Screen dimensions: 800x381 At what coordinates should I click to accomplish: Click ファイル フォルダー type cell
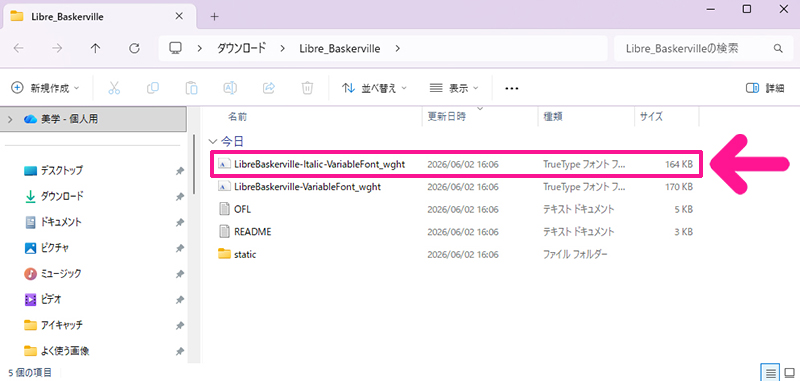tap(576, 254)
